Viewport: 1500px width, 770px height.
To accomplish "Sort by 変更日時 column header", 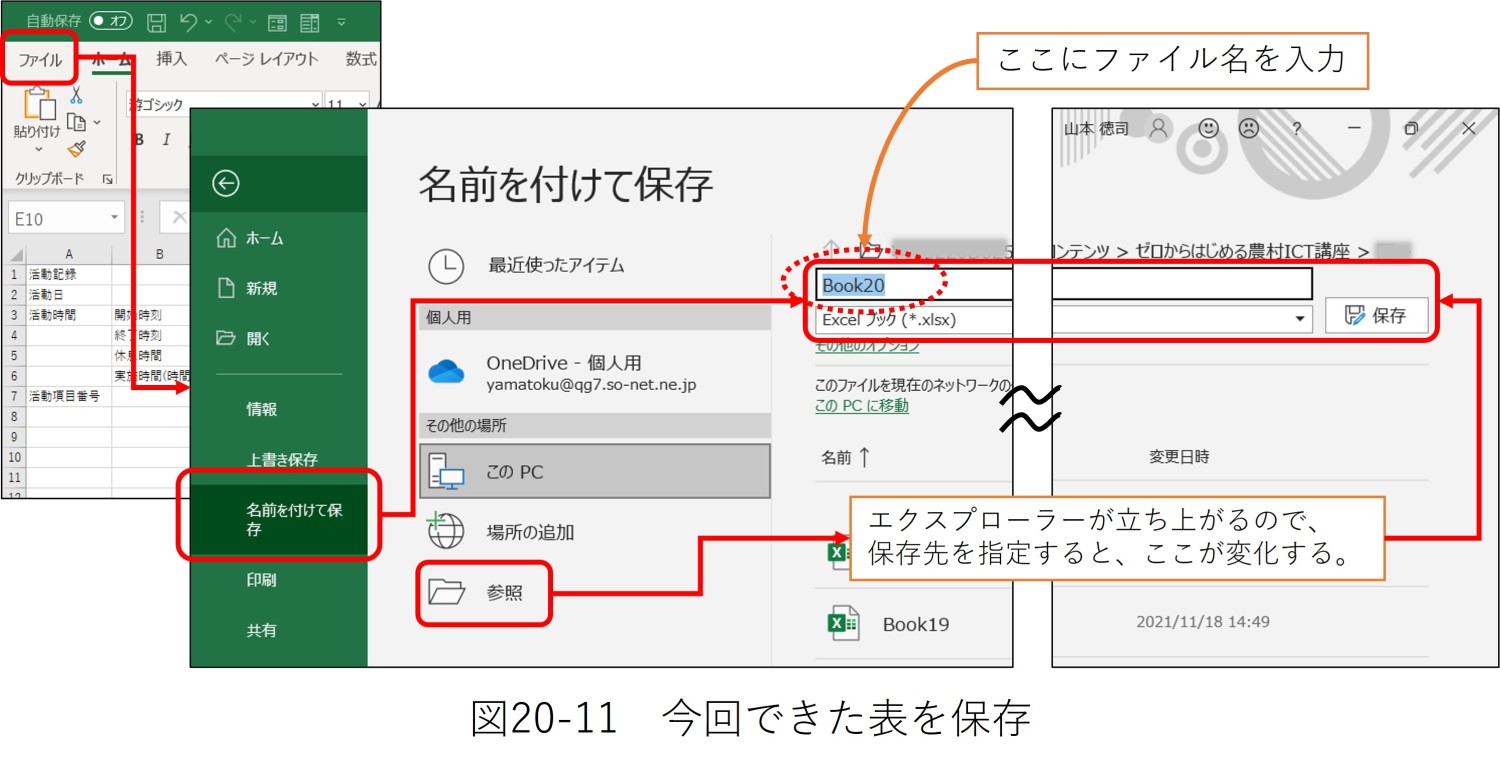I will click(1179, 456).
